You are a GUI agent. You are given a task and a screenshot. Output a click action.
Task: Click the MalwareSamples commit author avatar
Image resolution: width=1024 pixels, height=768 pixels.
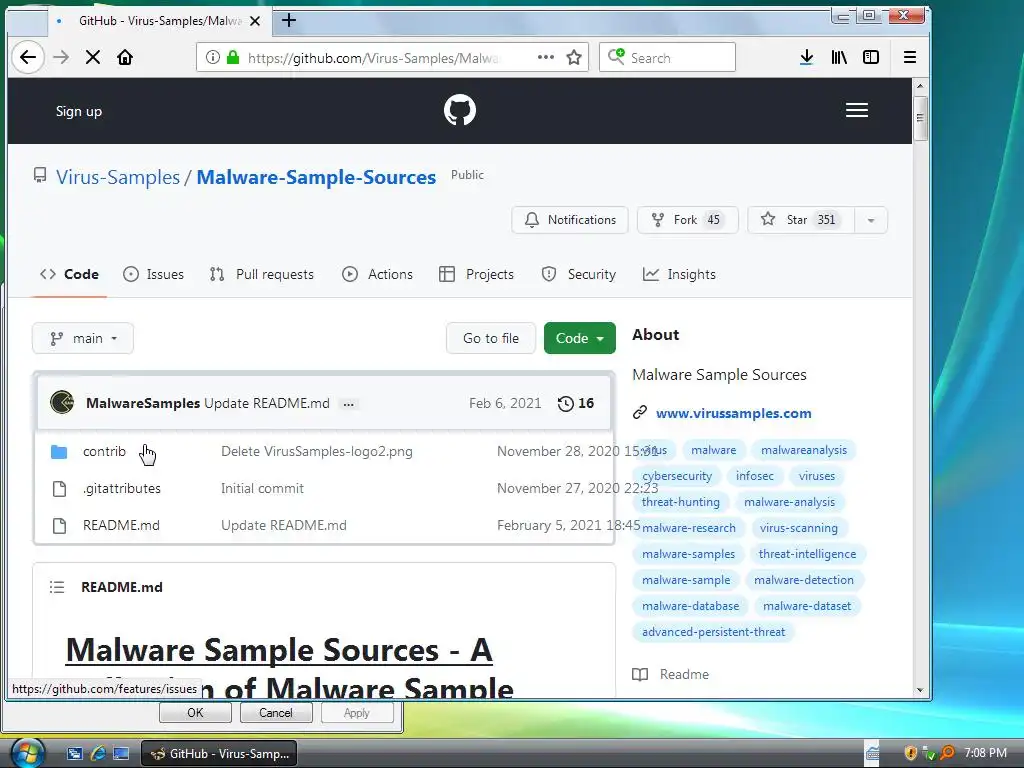62,403
